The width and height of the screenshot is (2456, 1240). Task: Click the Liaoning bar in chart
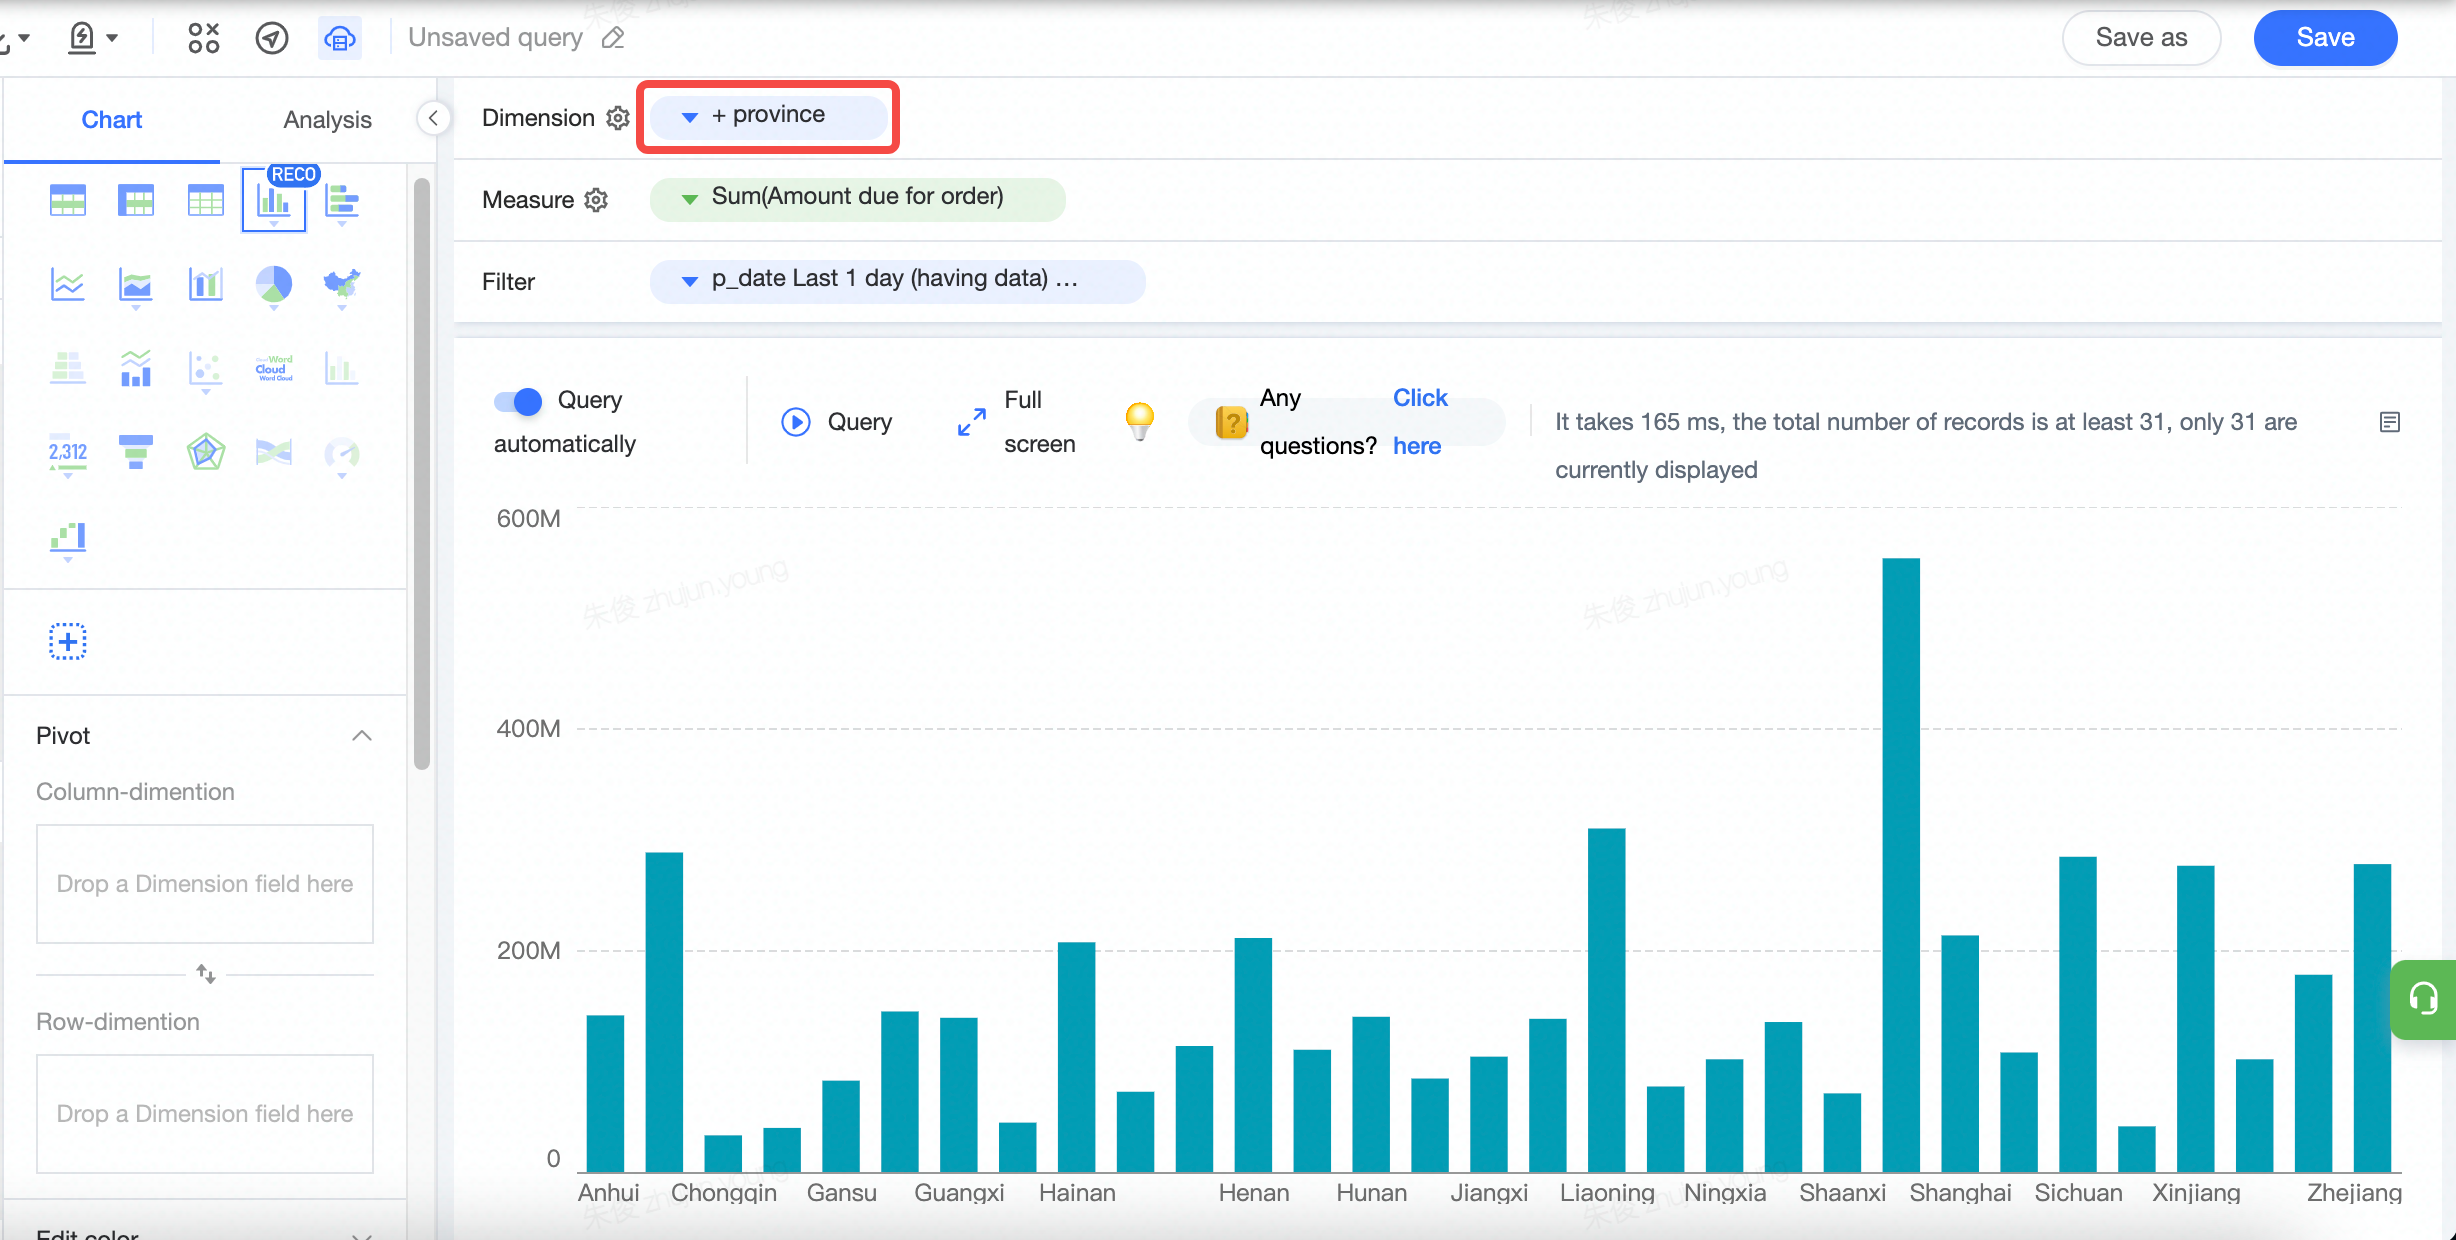1606,999
